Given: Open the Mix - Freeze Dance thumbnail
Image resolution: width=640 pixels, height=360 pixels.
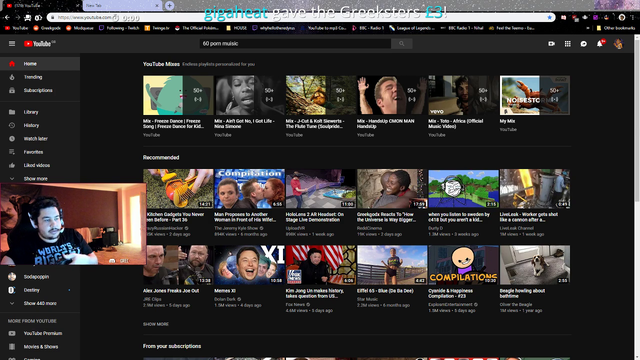Looking at the screenshot, I should click(x=178, y=95).
